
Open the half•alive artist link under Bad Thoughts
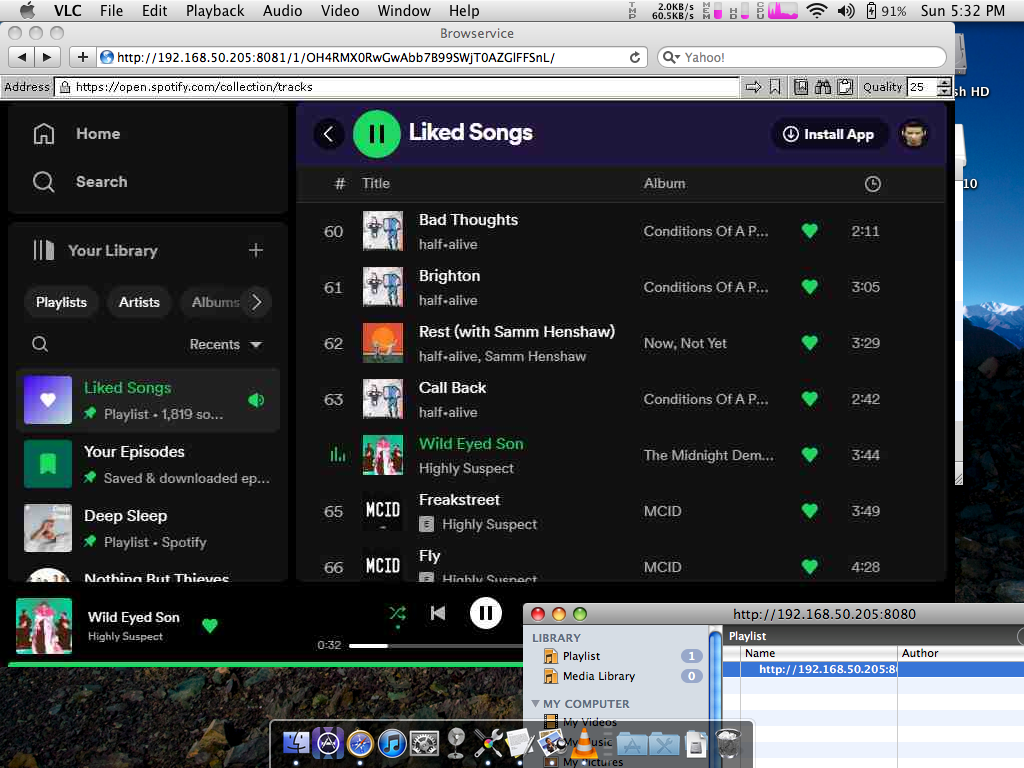point(448,244)
